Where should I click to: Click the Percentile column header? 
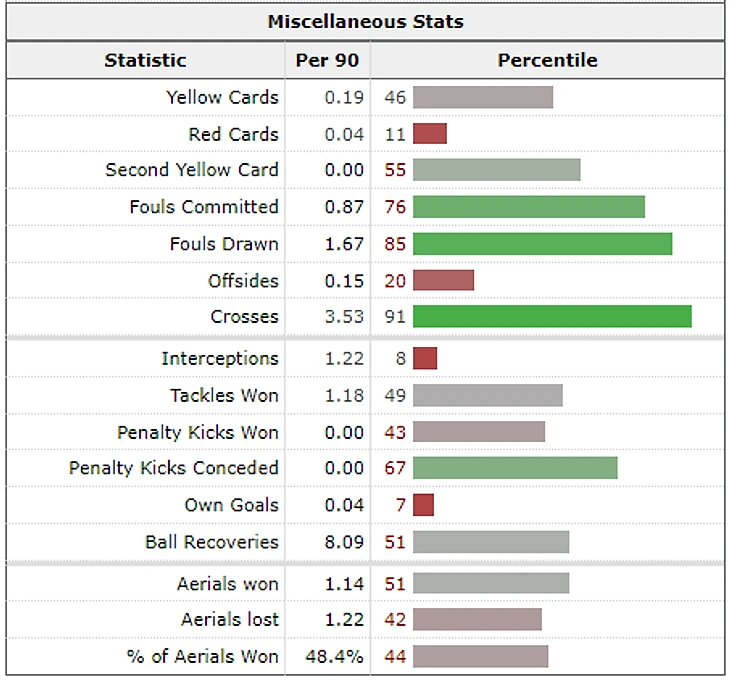tap(547, 60)
